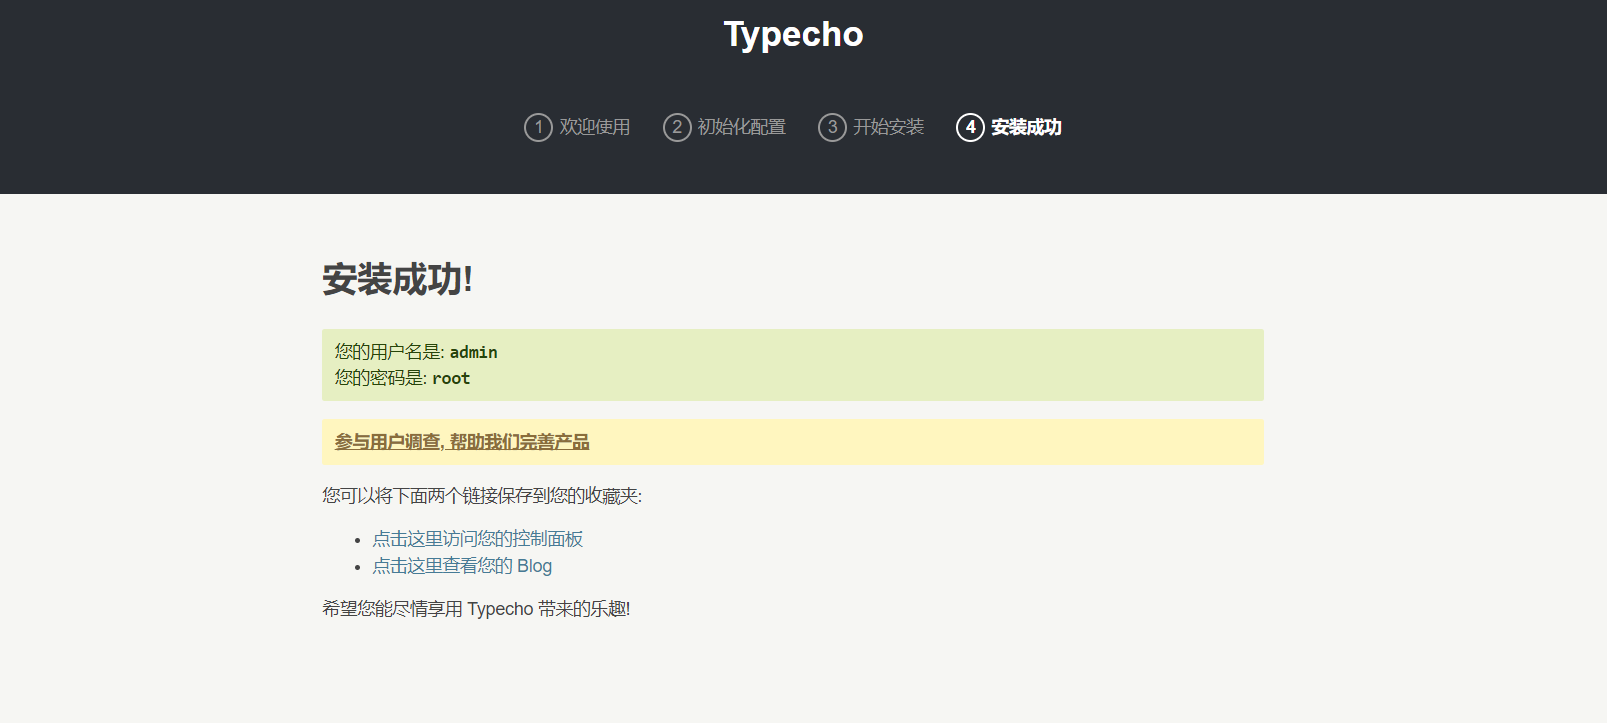
Task: Click the bullet before the Blog link
Action: (357, 567)
